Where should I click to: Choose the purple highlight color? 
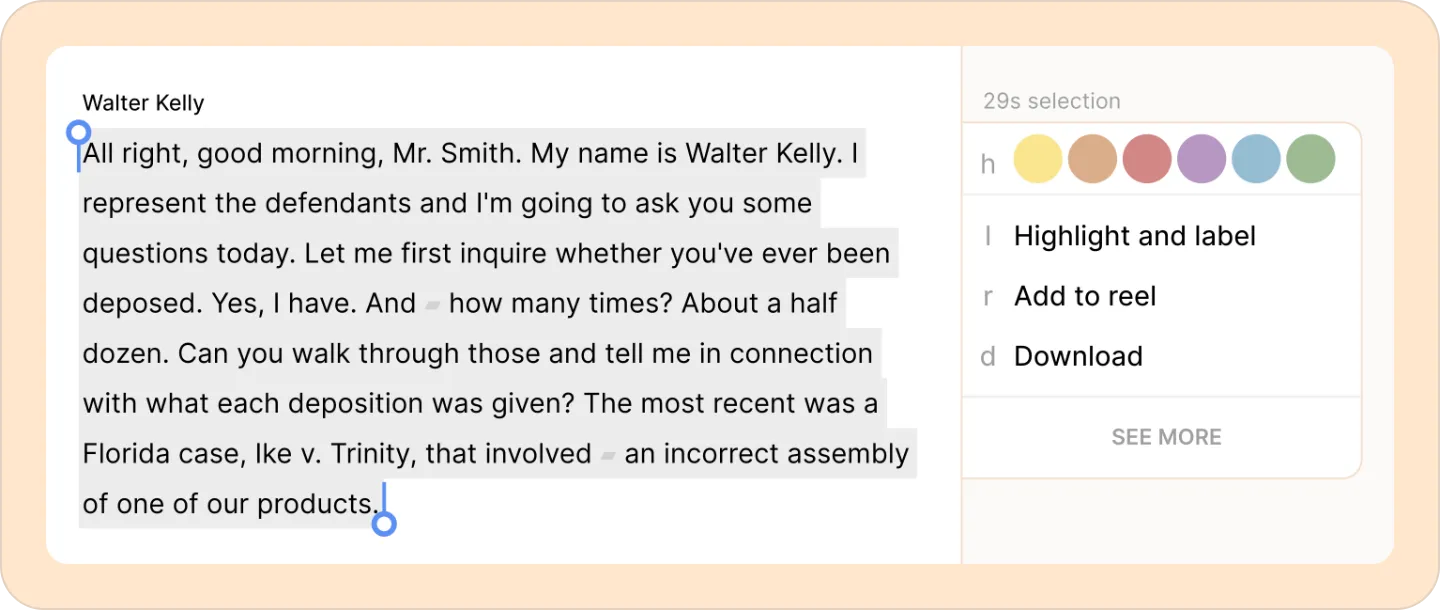coord(1201,159)
